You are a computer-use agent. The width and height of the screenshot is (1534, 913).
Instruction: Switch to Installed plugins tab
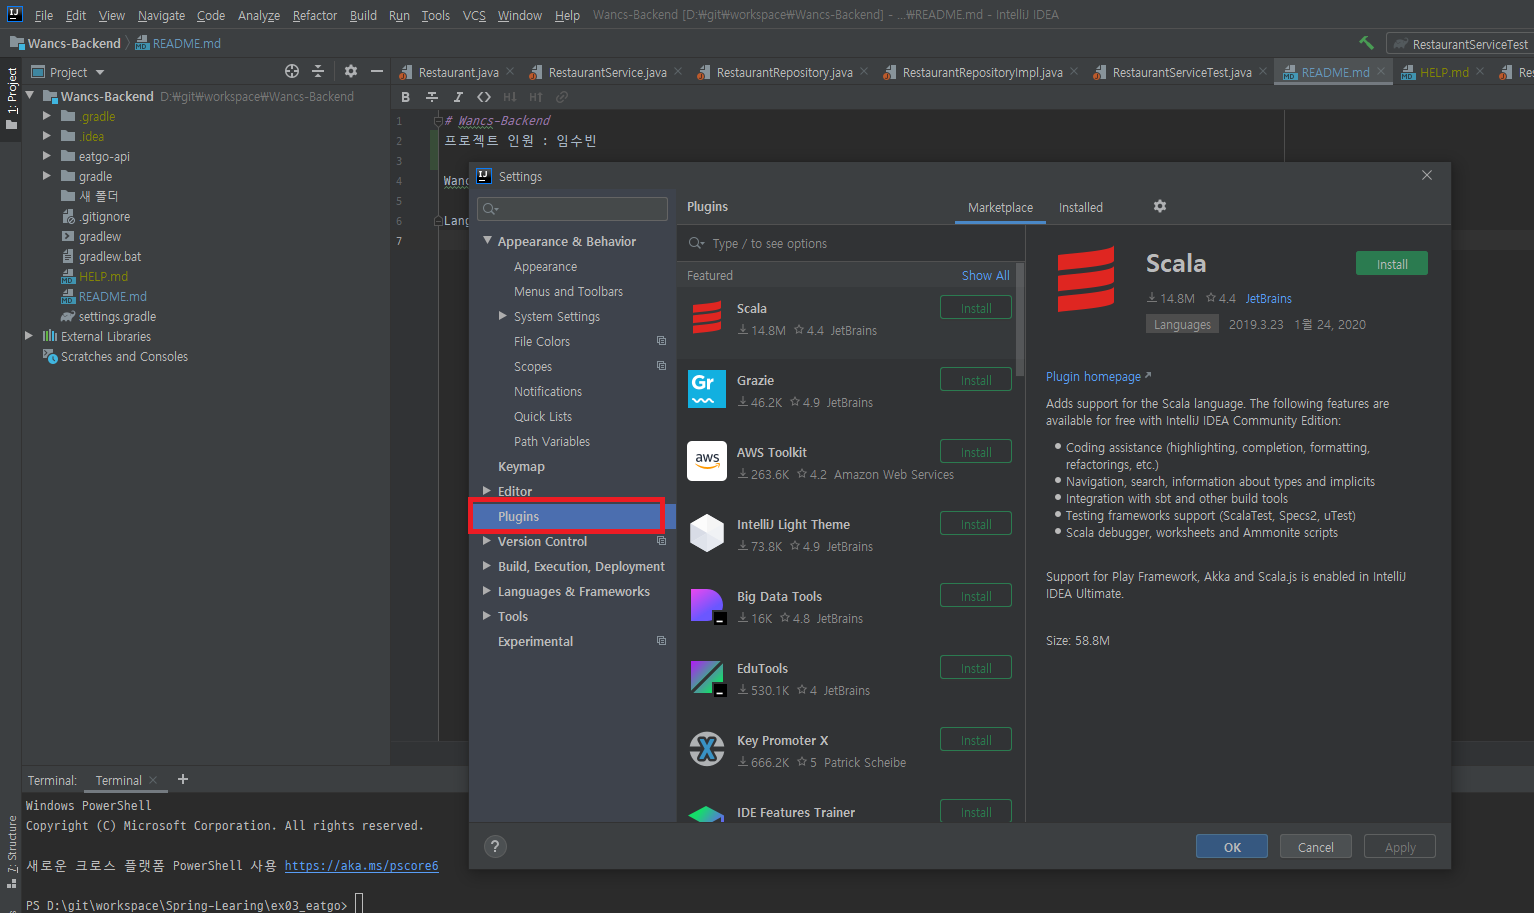point(1081,207)
